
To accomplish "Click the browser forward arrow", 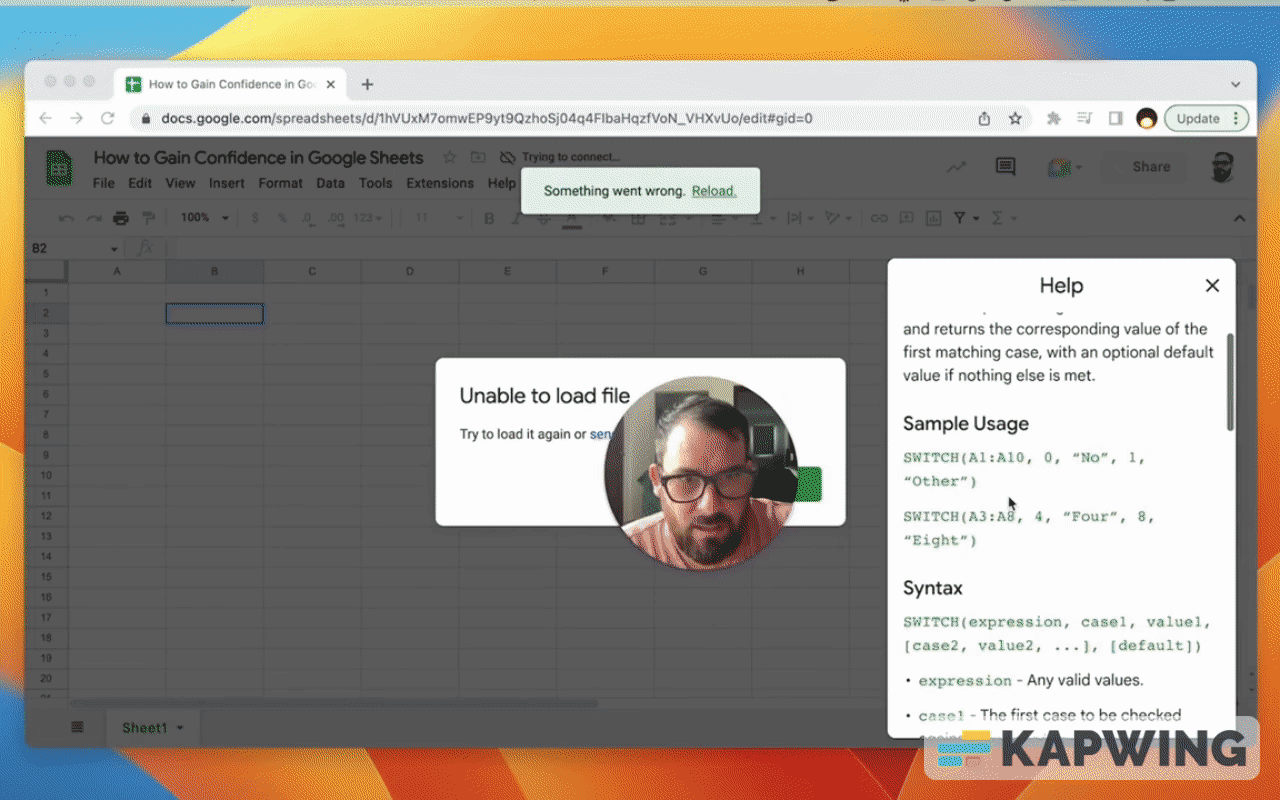I will pyautogui.click(x=77, y=118).
